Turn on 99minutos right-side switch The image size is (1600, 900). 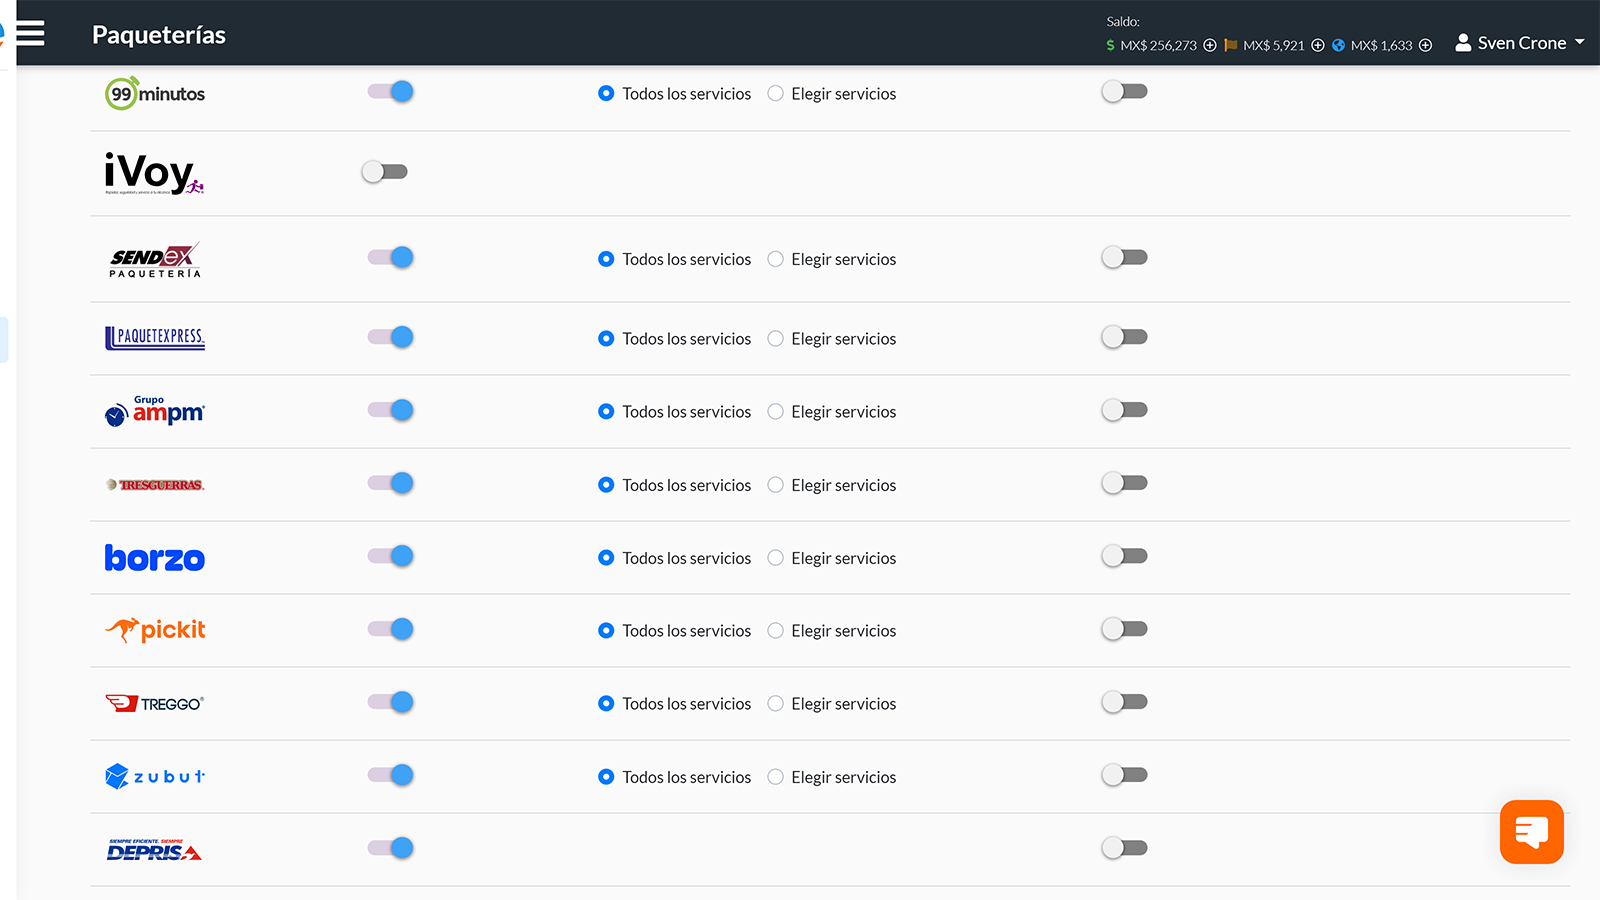click(1125, 92)
